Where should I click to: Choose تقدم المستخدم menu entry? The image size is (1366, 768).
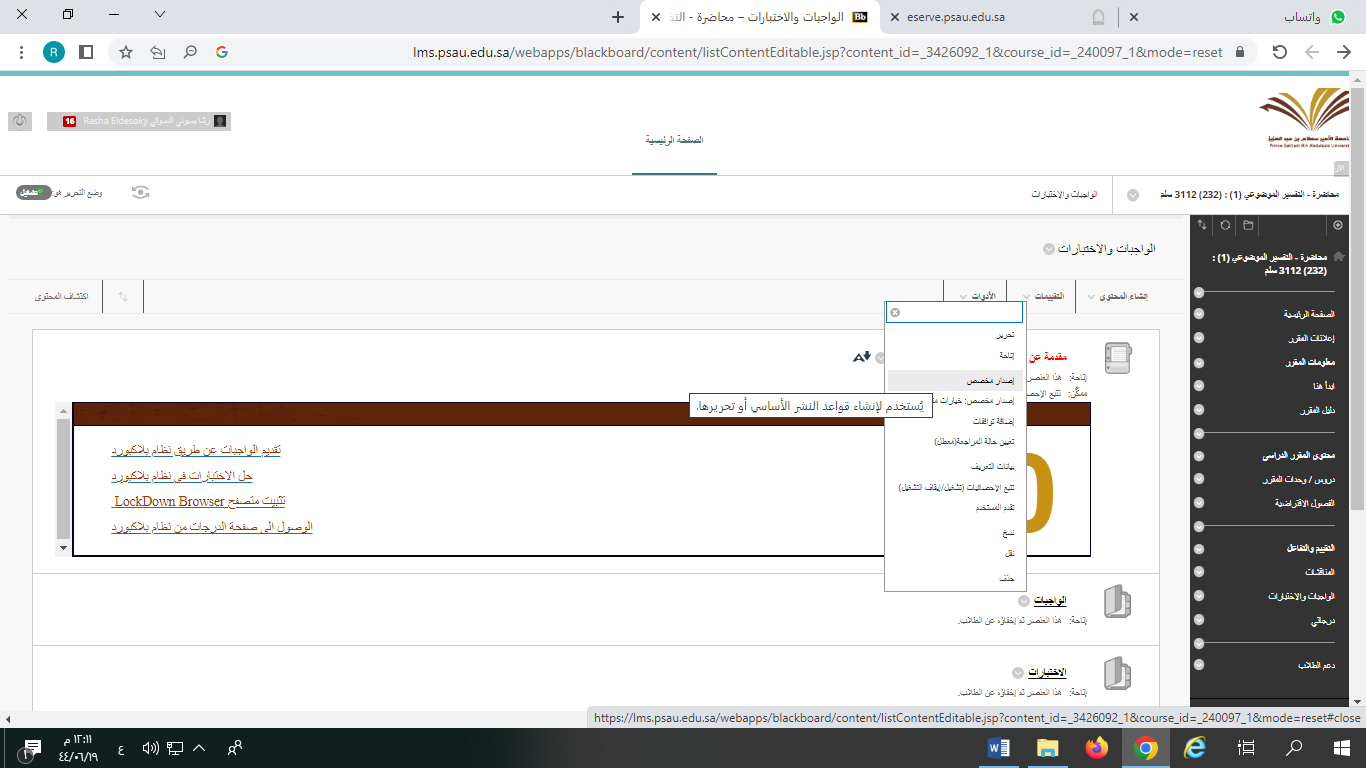pyautogui.click(x=996, y=507)
